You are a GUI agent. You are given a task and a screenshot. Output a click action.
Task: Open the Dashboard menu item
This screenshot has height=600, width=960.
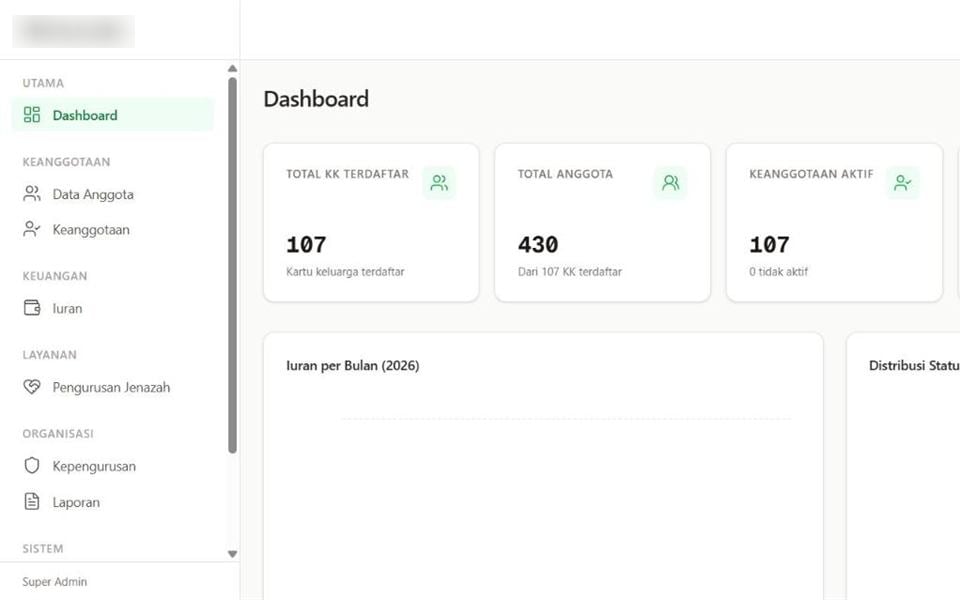coord(113,114)
